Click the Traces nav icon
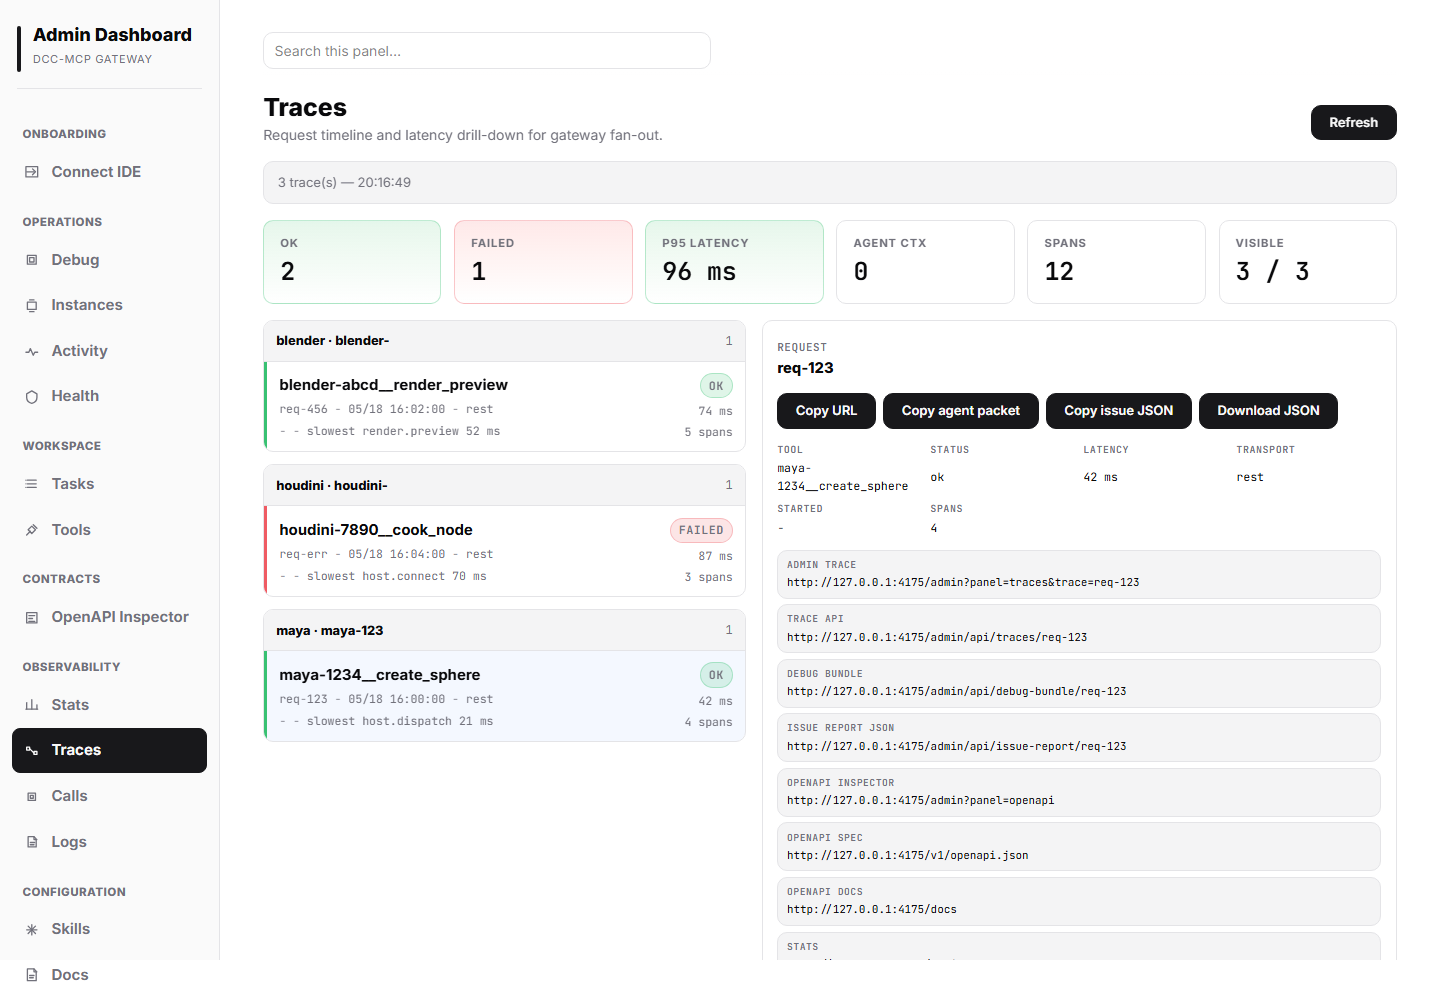Viewport: 1440px width, 998px height. click(x=32, y=750)
